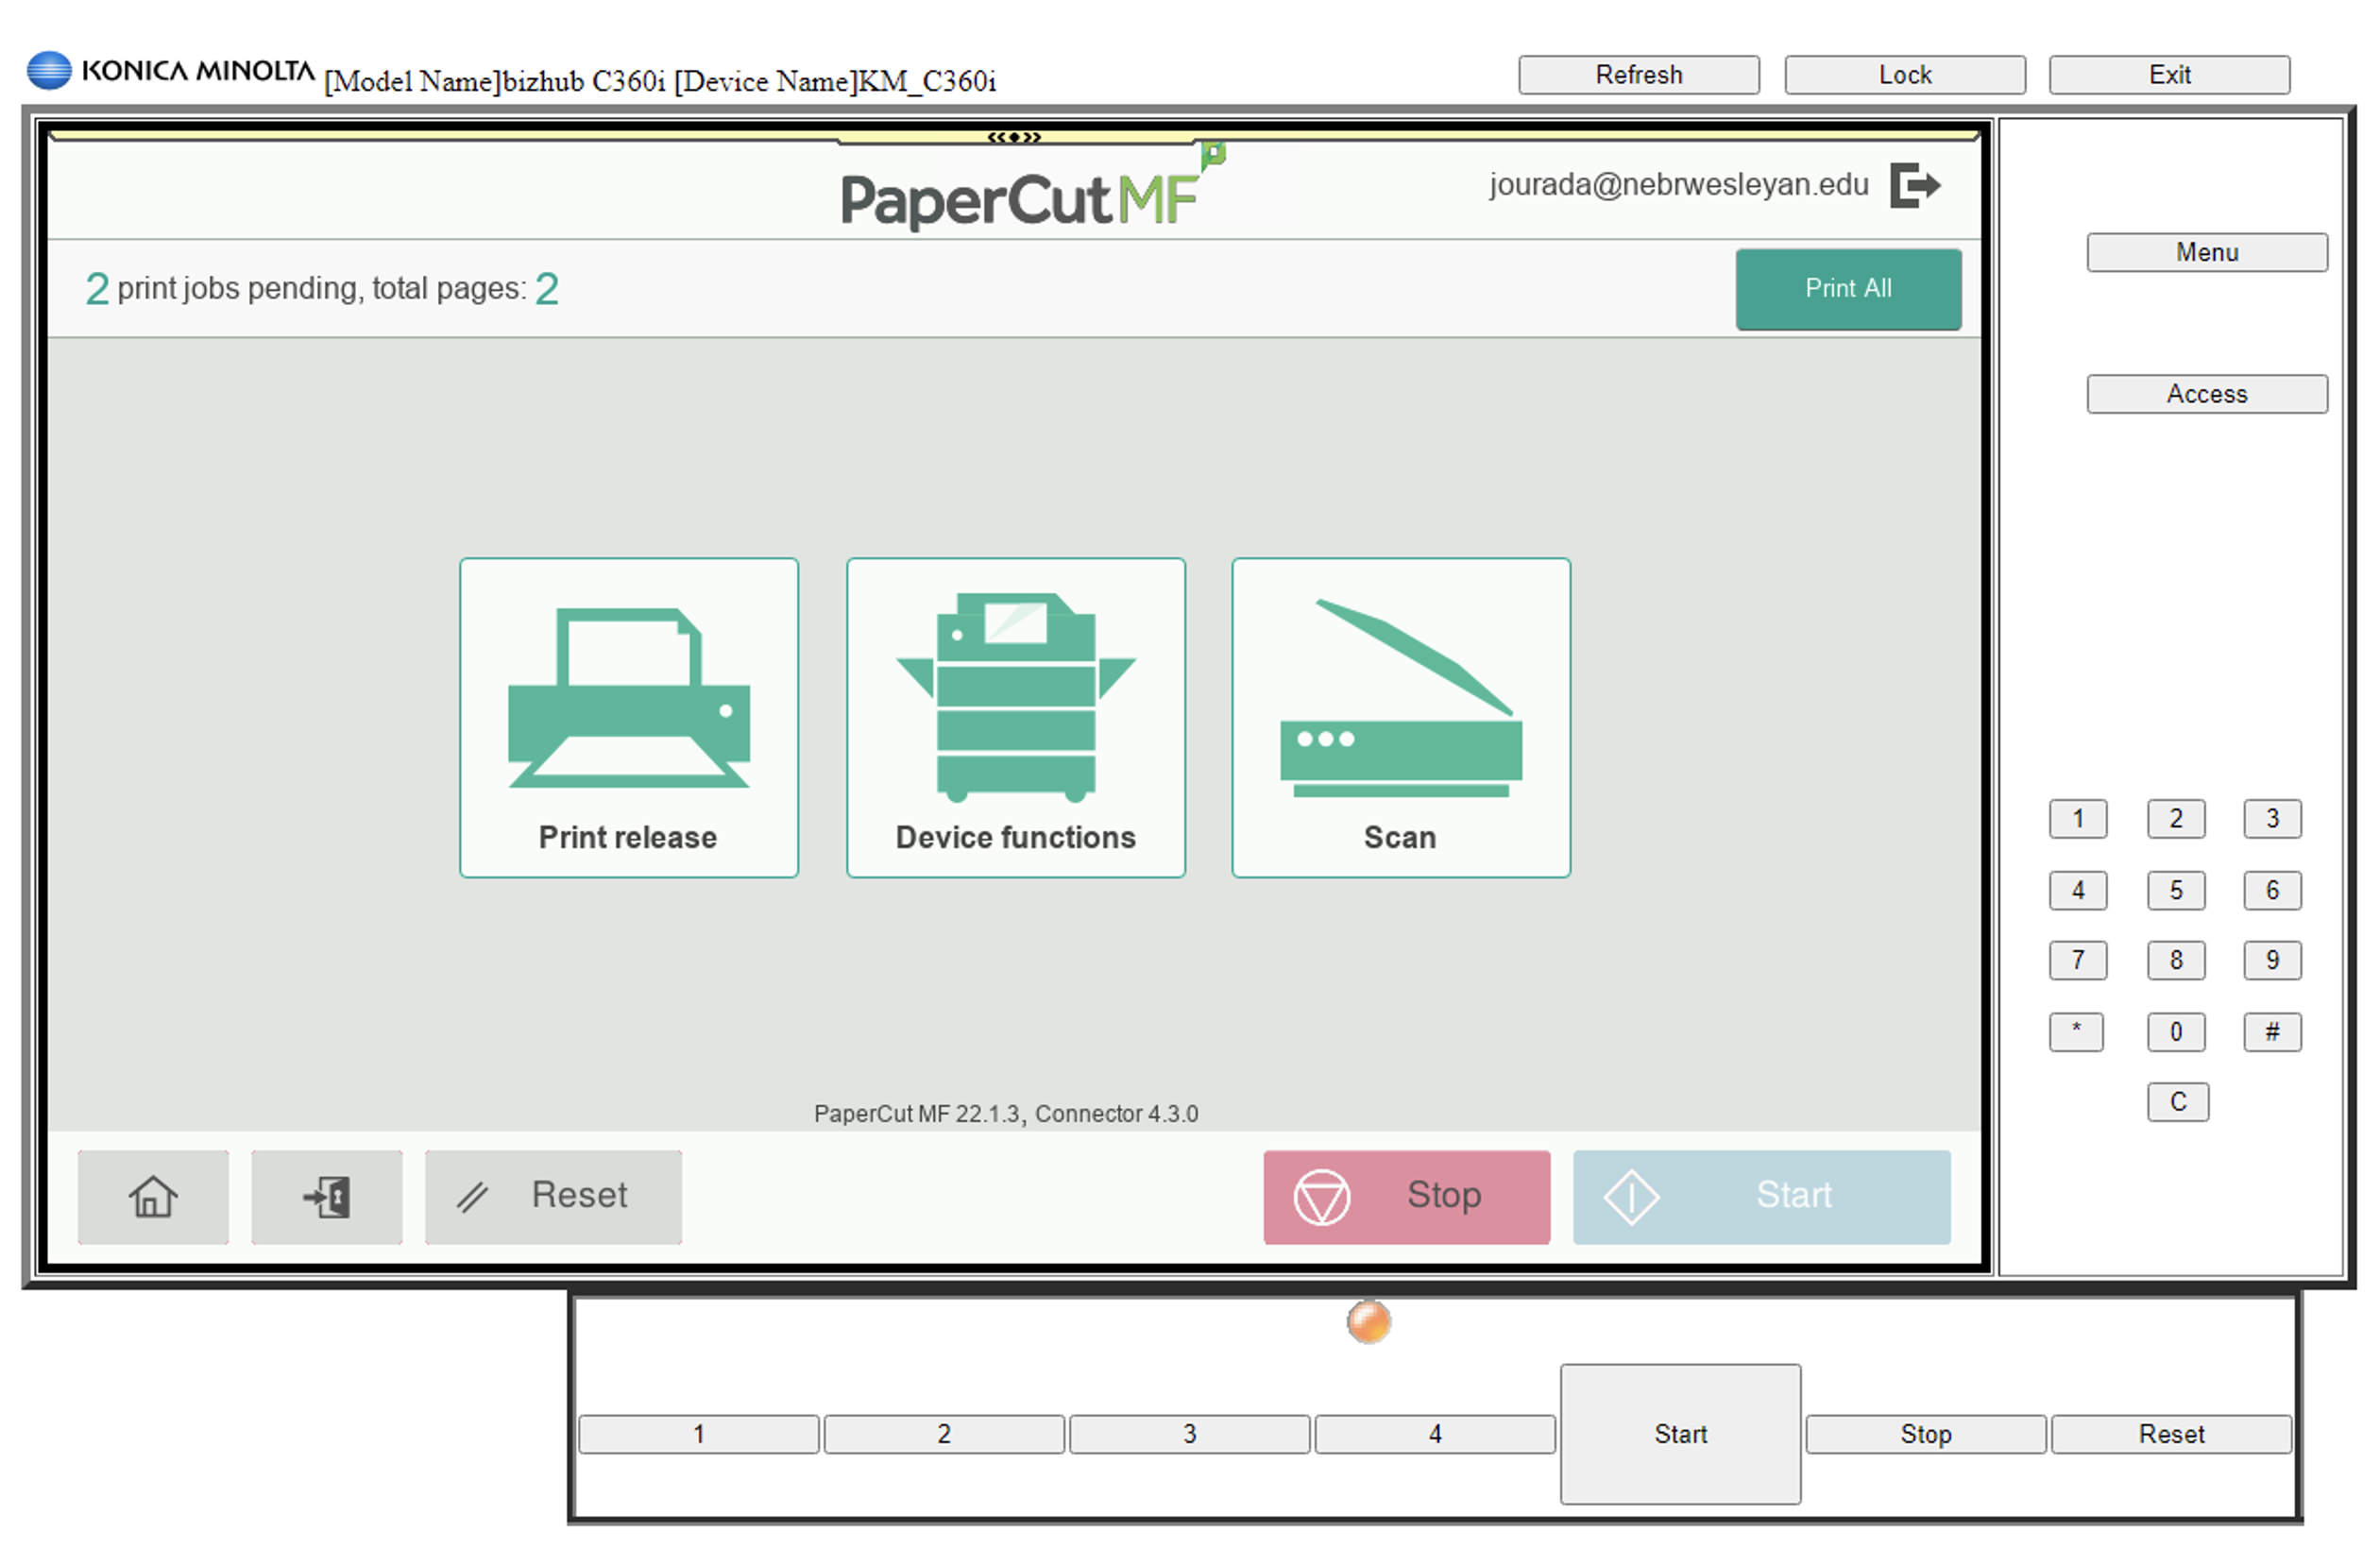Click the Lock button at the top
This screenshot has height=1549, width=2380.
point(1905,75)
